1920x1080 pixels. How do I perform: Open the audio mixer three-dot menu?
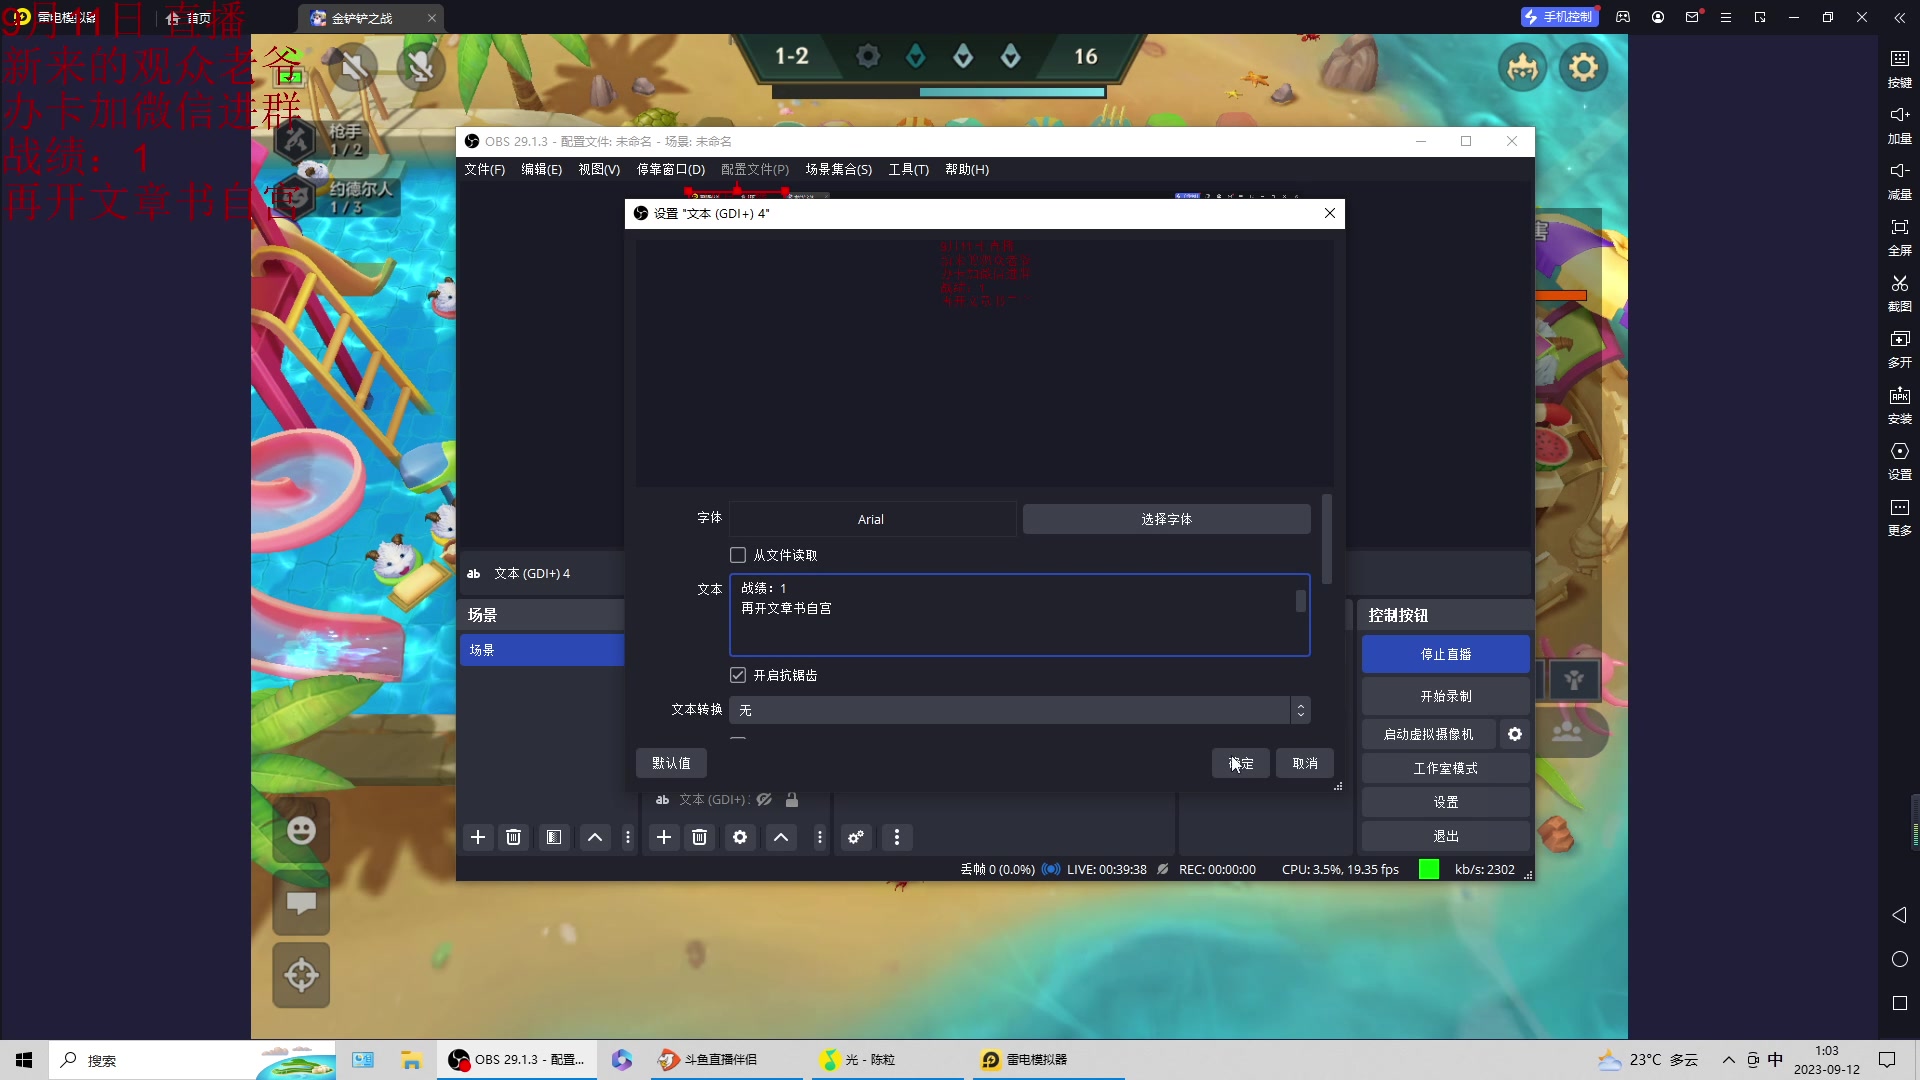point(897,837)
